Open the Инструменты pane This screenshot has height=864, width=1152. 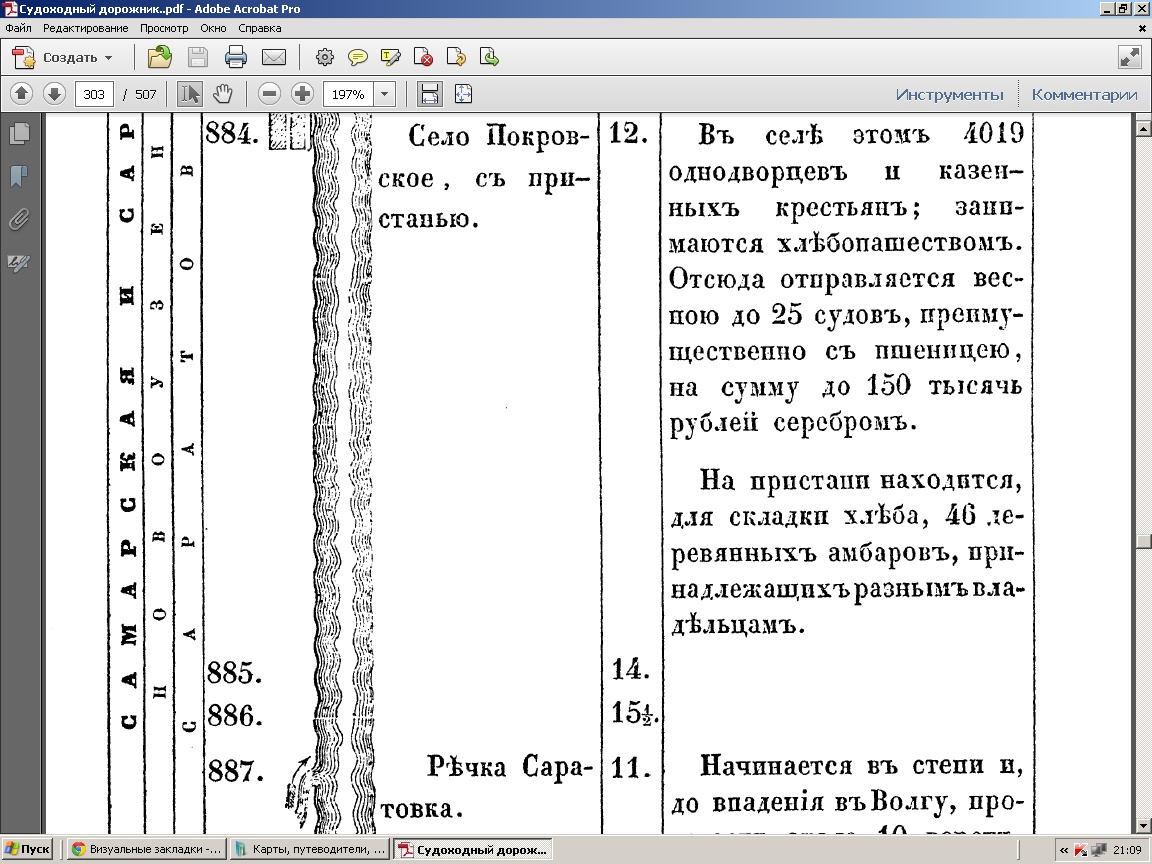949,94
